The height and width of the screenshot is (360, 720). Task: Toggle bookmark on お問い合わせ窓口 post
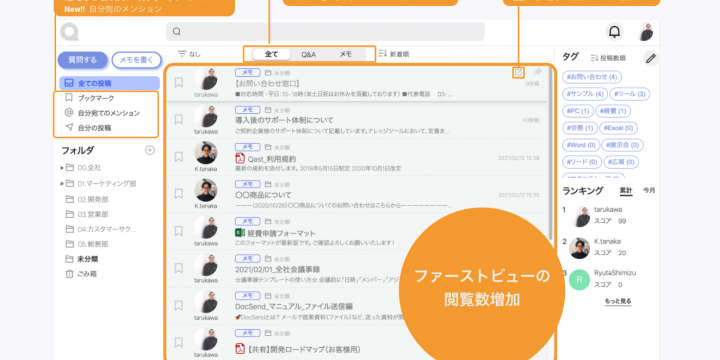point(179,82)
